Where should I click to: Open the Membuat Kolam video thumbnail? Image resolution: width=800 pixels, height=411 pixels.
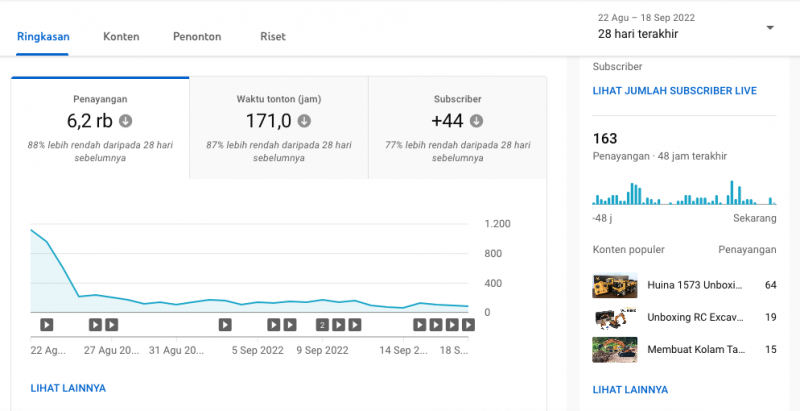pyautogui.click(x=615, y=349)
